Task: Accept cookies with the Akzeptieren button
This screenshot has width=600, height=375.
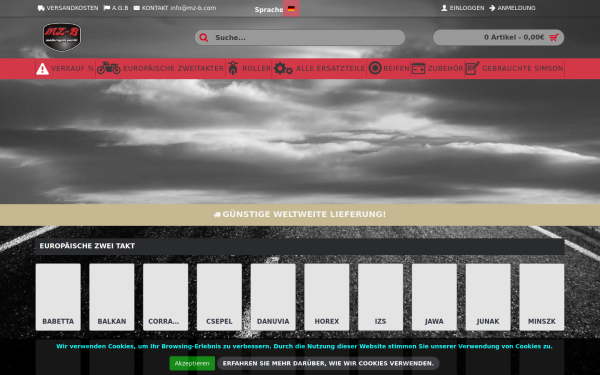Action: pyautogui.click(x=192, y=363)
